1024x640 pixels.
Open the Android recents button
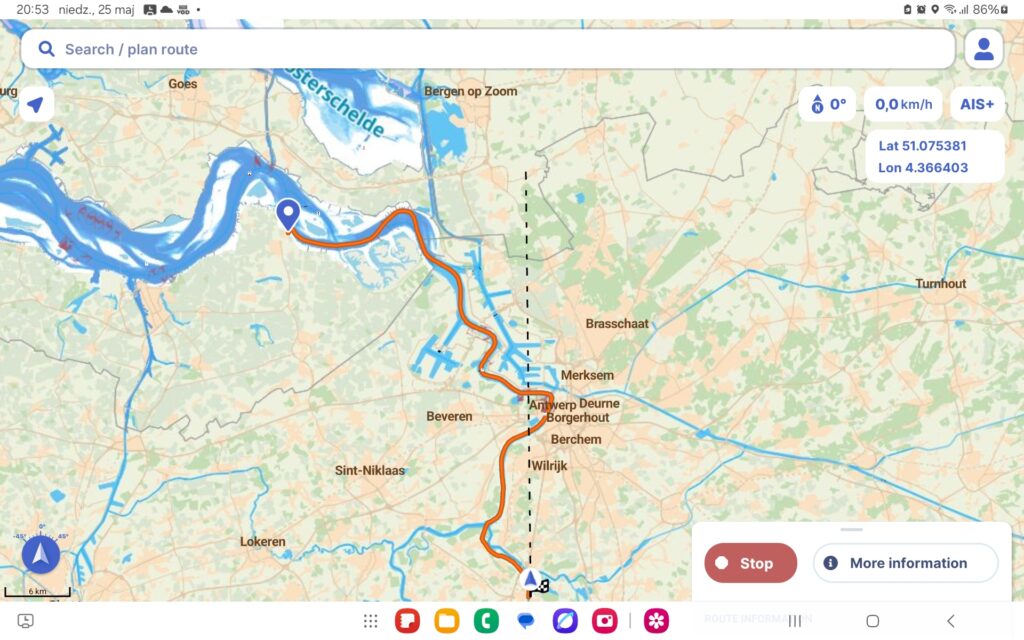pos(795,621)
